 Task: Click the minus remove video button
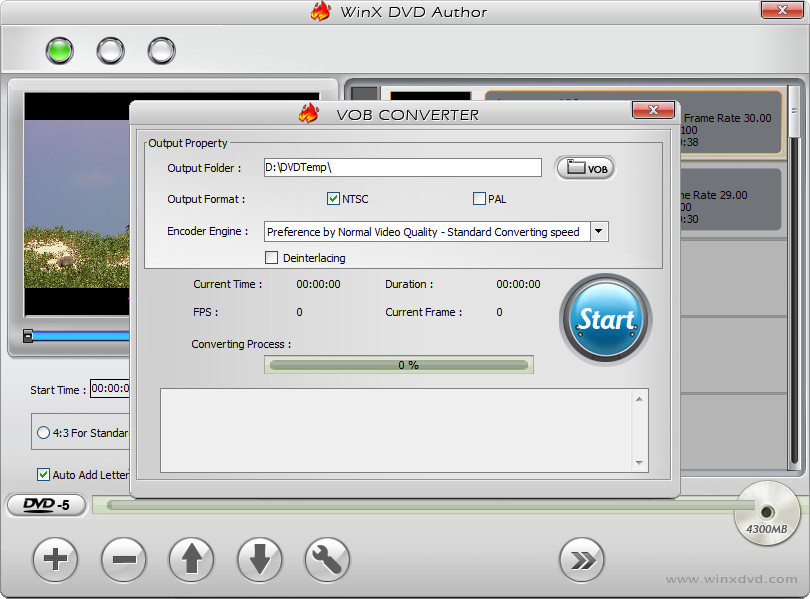pos(124,559)
